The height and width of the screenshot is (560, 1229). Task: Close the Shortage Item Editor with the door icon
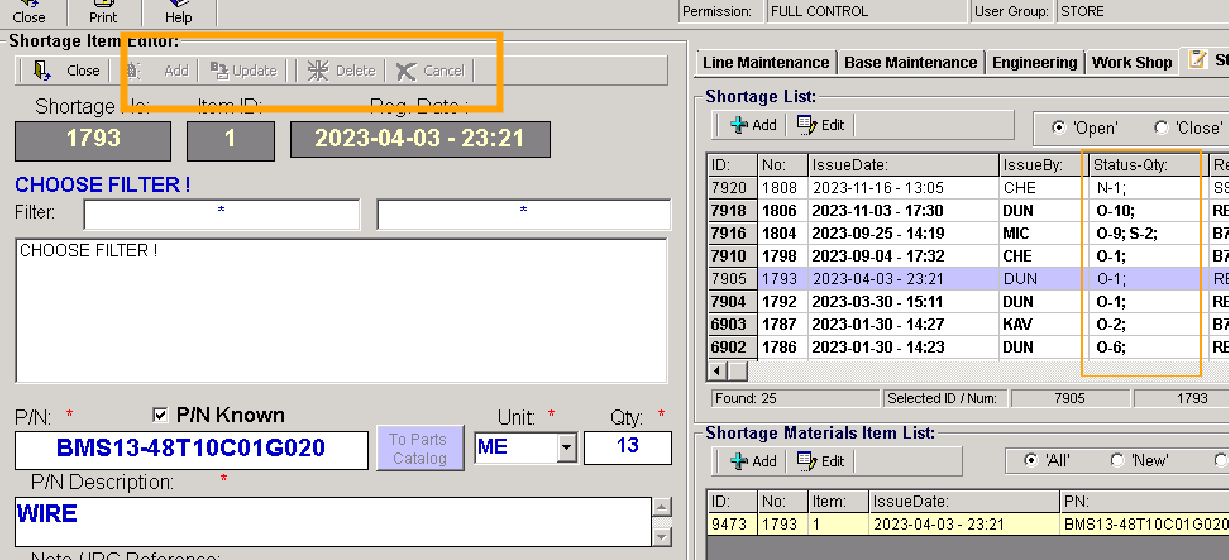(x=66, y=70)
